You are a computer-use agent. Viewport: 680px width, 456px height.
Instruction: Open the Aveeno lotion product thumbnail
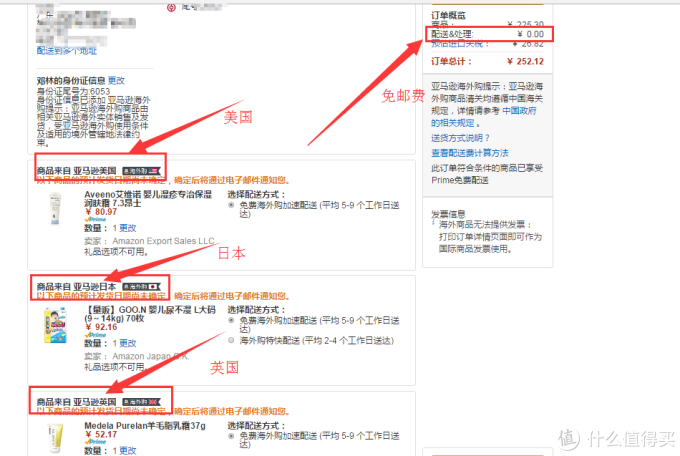[x=58, y=210]
